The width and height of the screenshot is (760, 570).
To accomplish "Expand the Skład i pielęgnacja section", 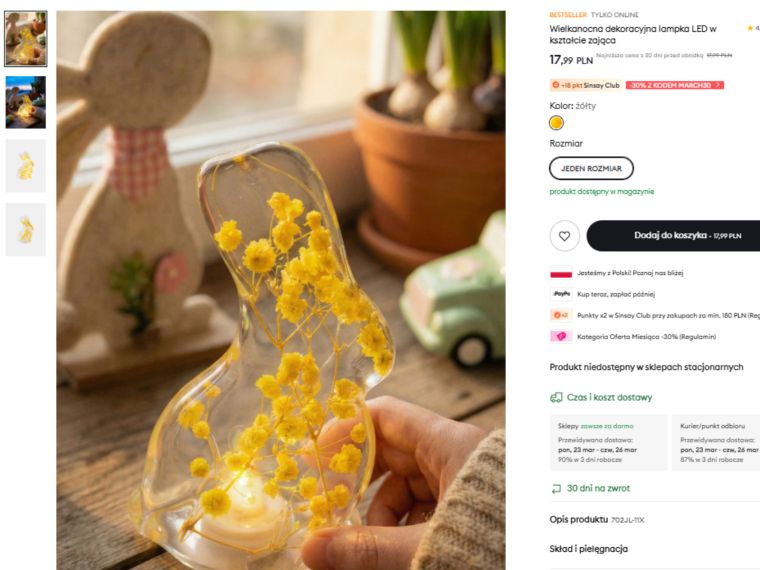I will click(x=588, y=549).
